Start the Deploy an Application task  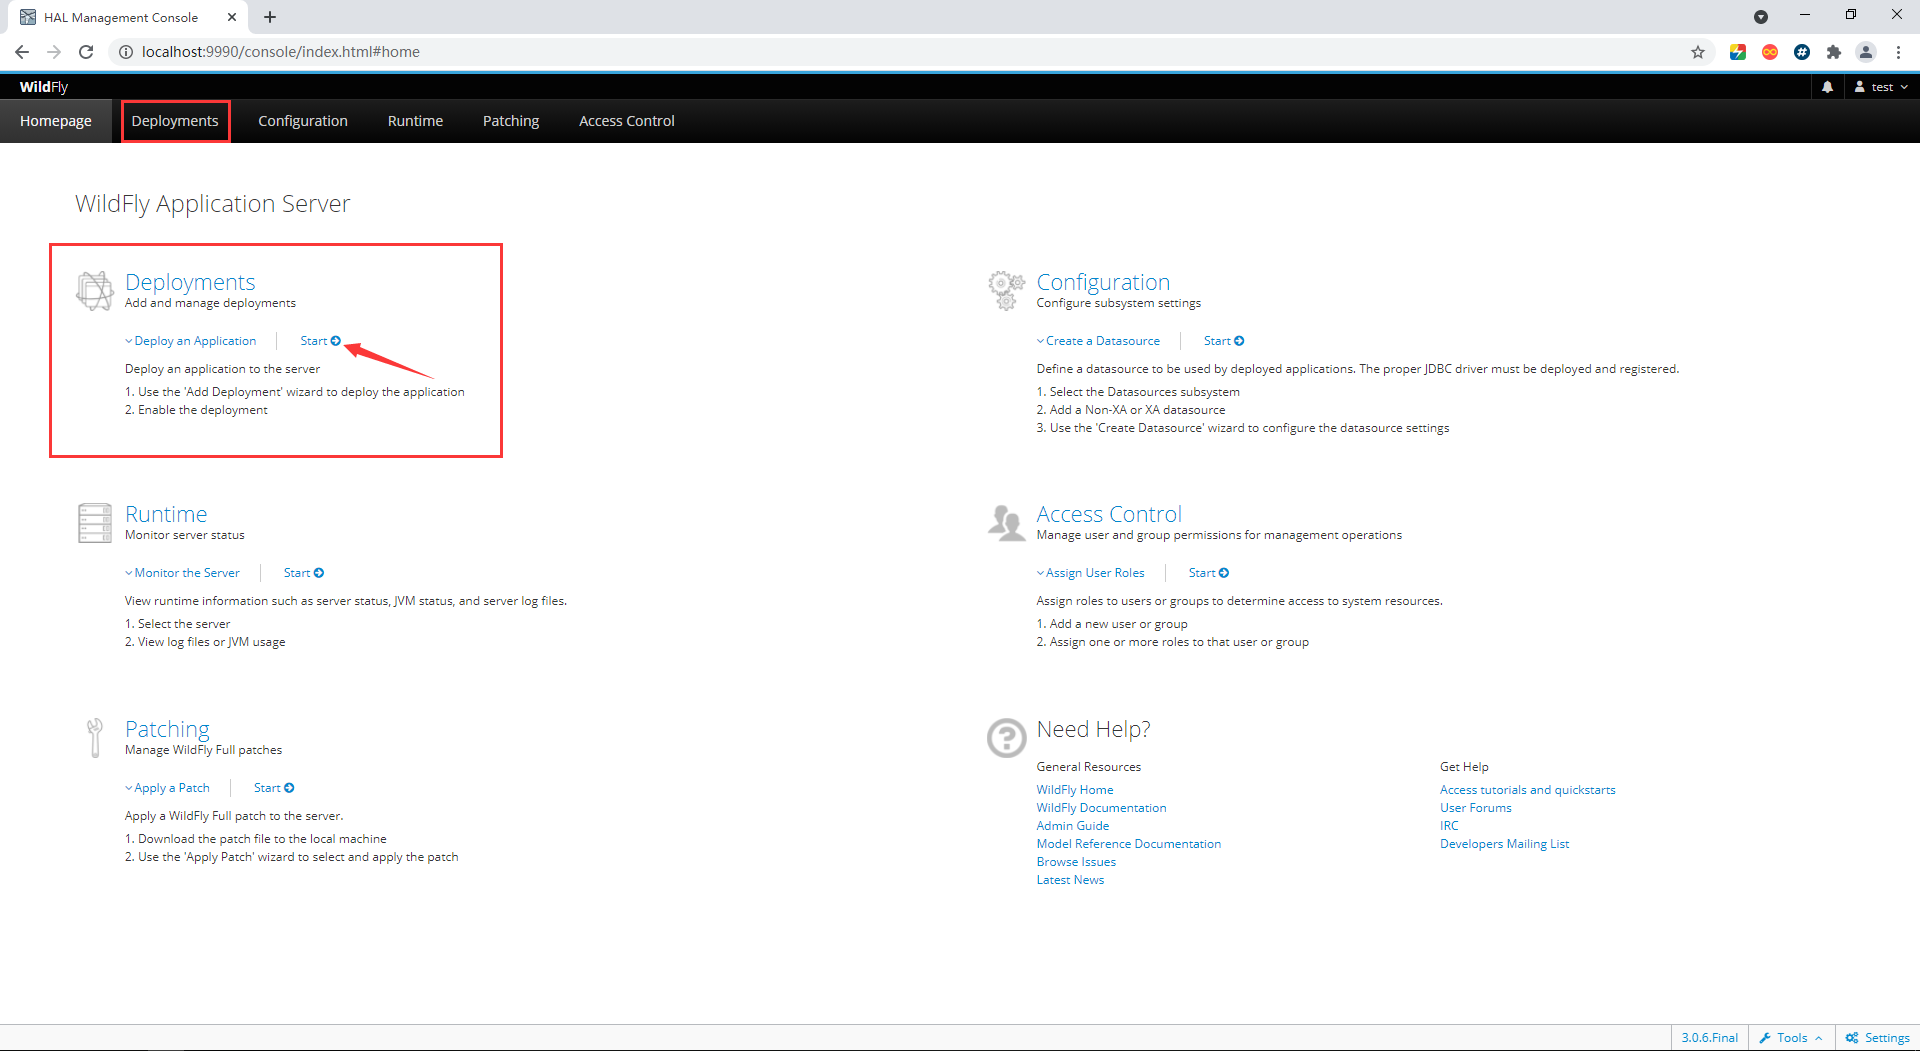(320, 341)
